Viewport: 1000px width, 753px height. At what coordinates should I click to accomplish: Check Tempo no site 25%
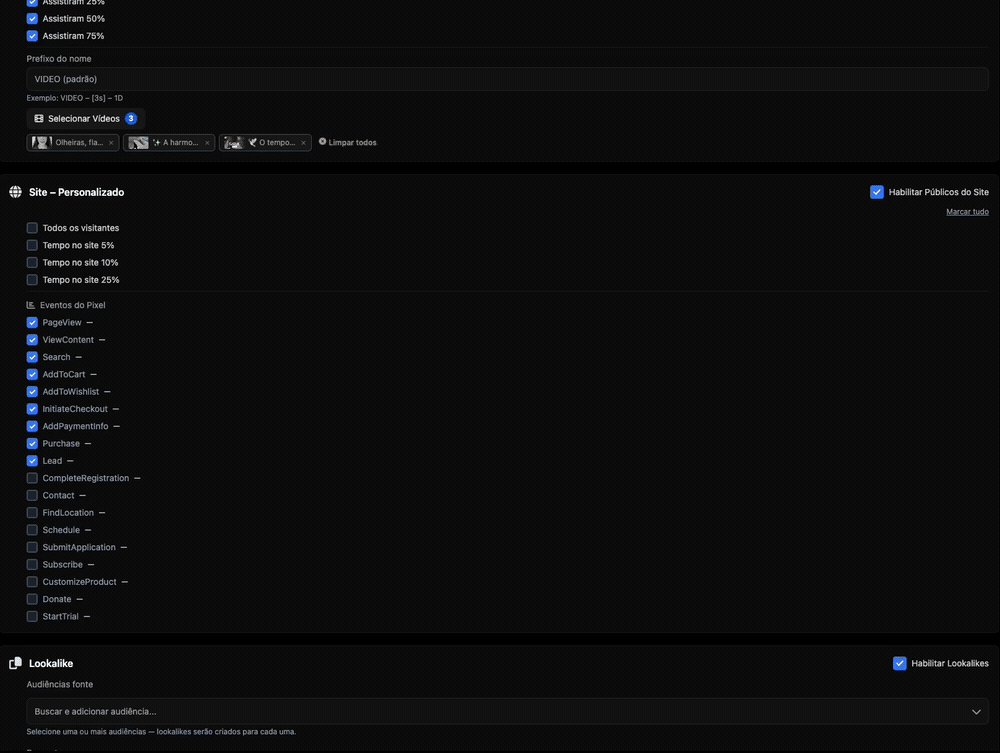pyautogui.click(x=32, y=279)
